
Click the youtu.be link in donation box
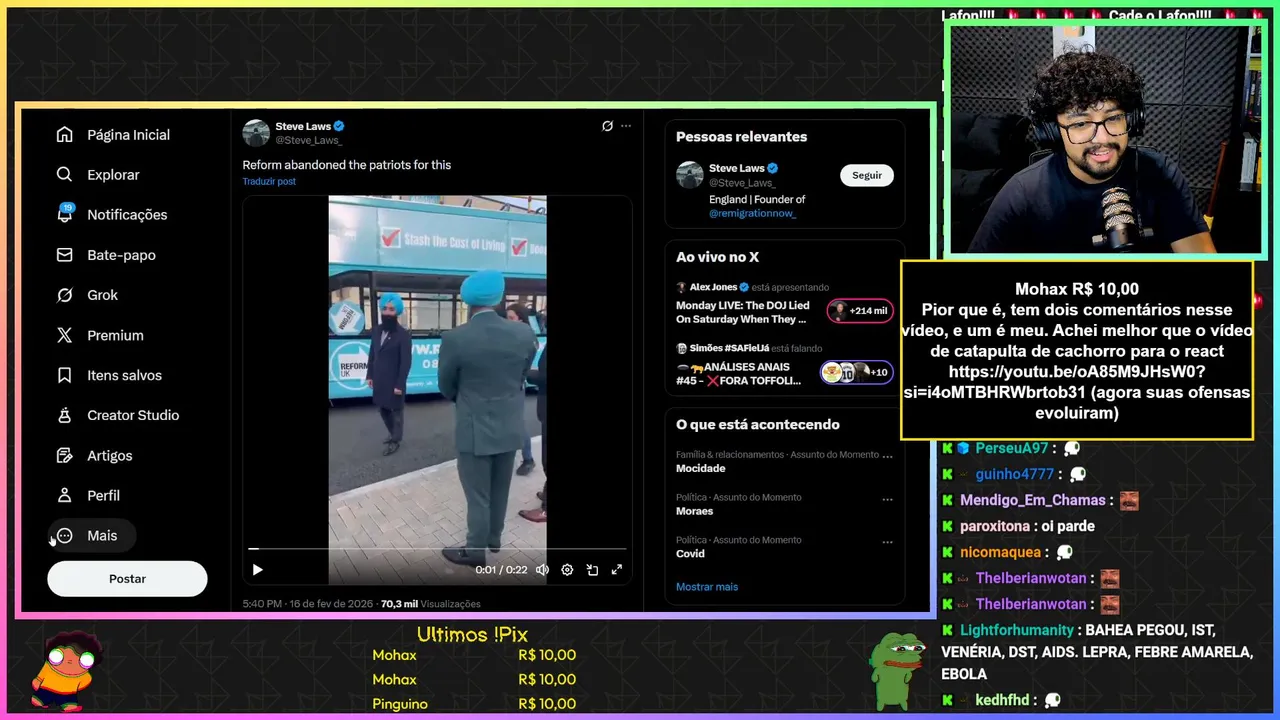(x=1076, y=381)
